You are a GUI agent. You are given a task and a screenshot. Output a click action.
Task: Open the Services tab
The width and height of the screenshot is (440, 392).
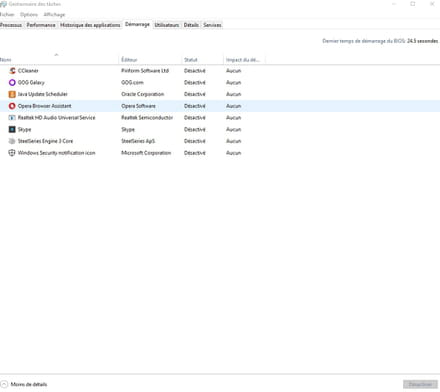coord(212,25)
